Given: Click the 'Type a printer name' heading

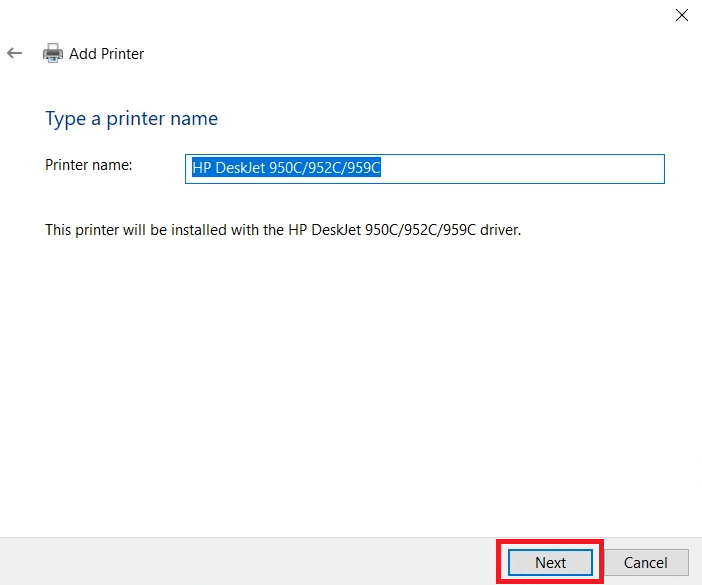Looking at the screenshot, I should tap(131, 119).
